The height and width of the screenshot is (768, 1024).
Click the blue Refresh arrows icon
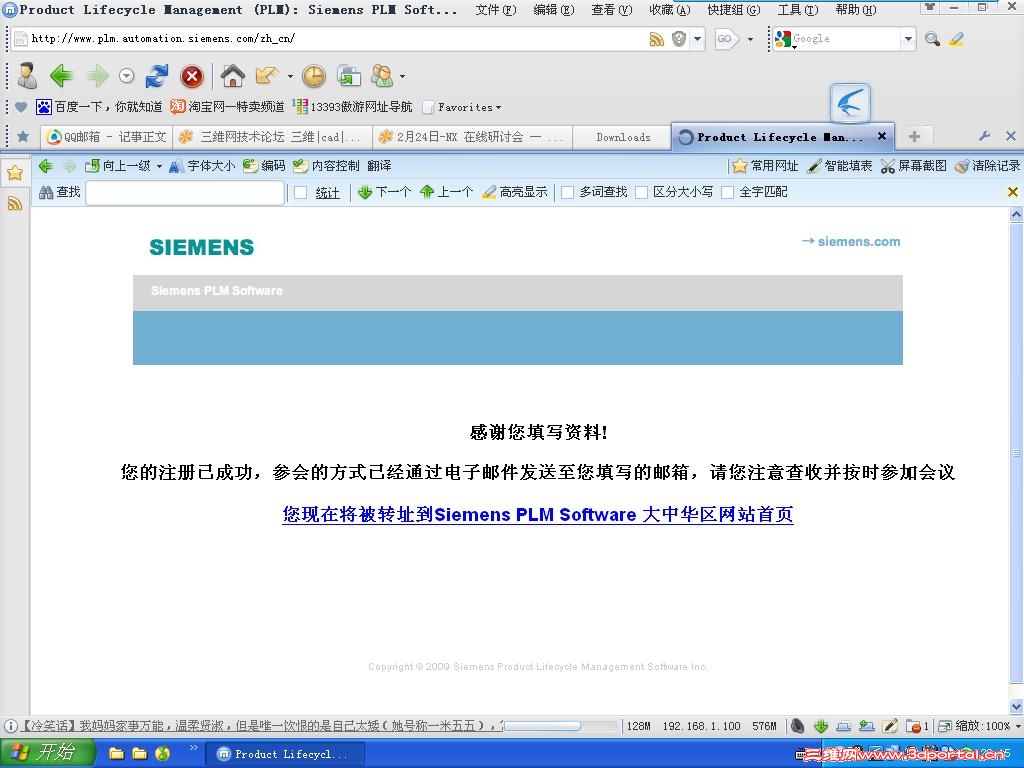pos(157,76)
